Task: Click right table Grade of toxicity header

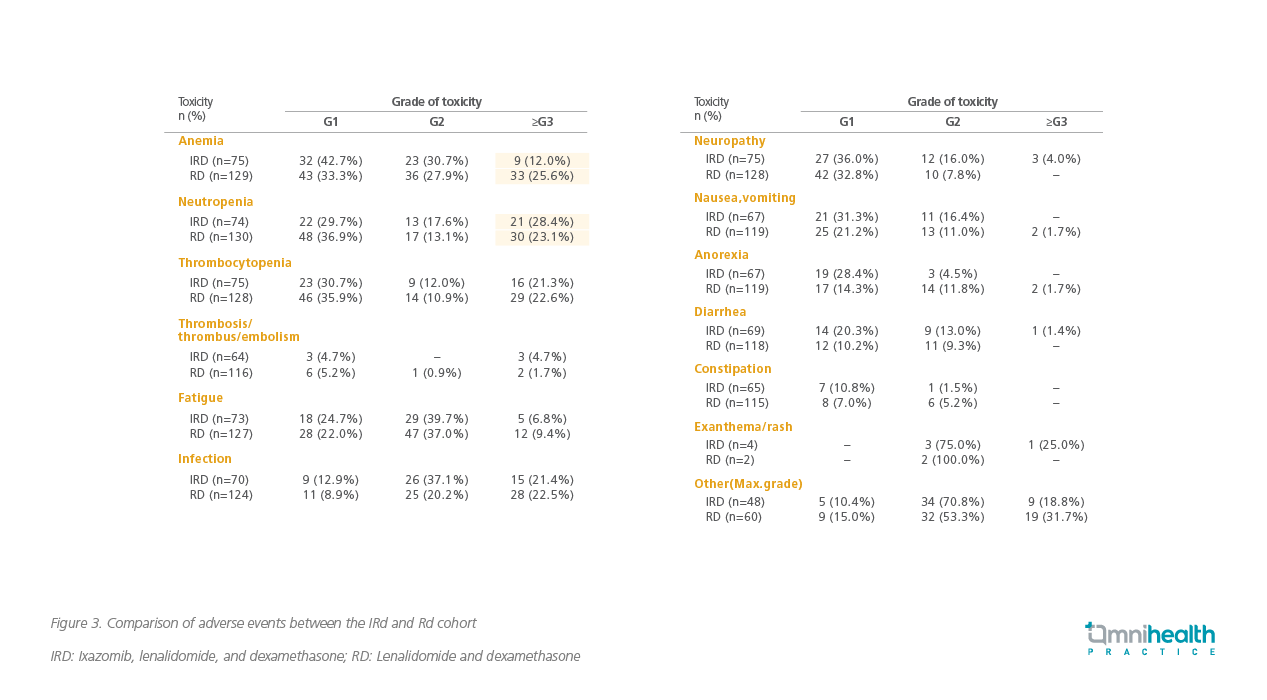Action: point(952,102)
